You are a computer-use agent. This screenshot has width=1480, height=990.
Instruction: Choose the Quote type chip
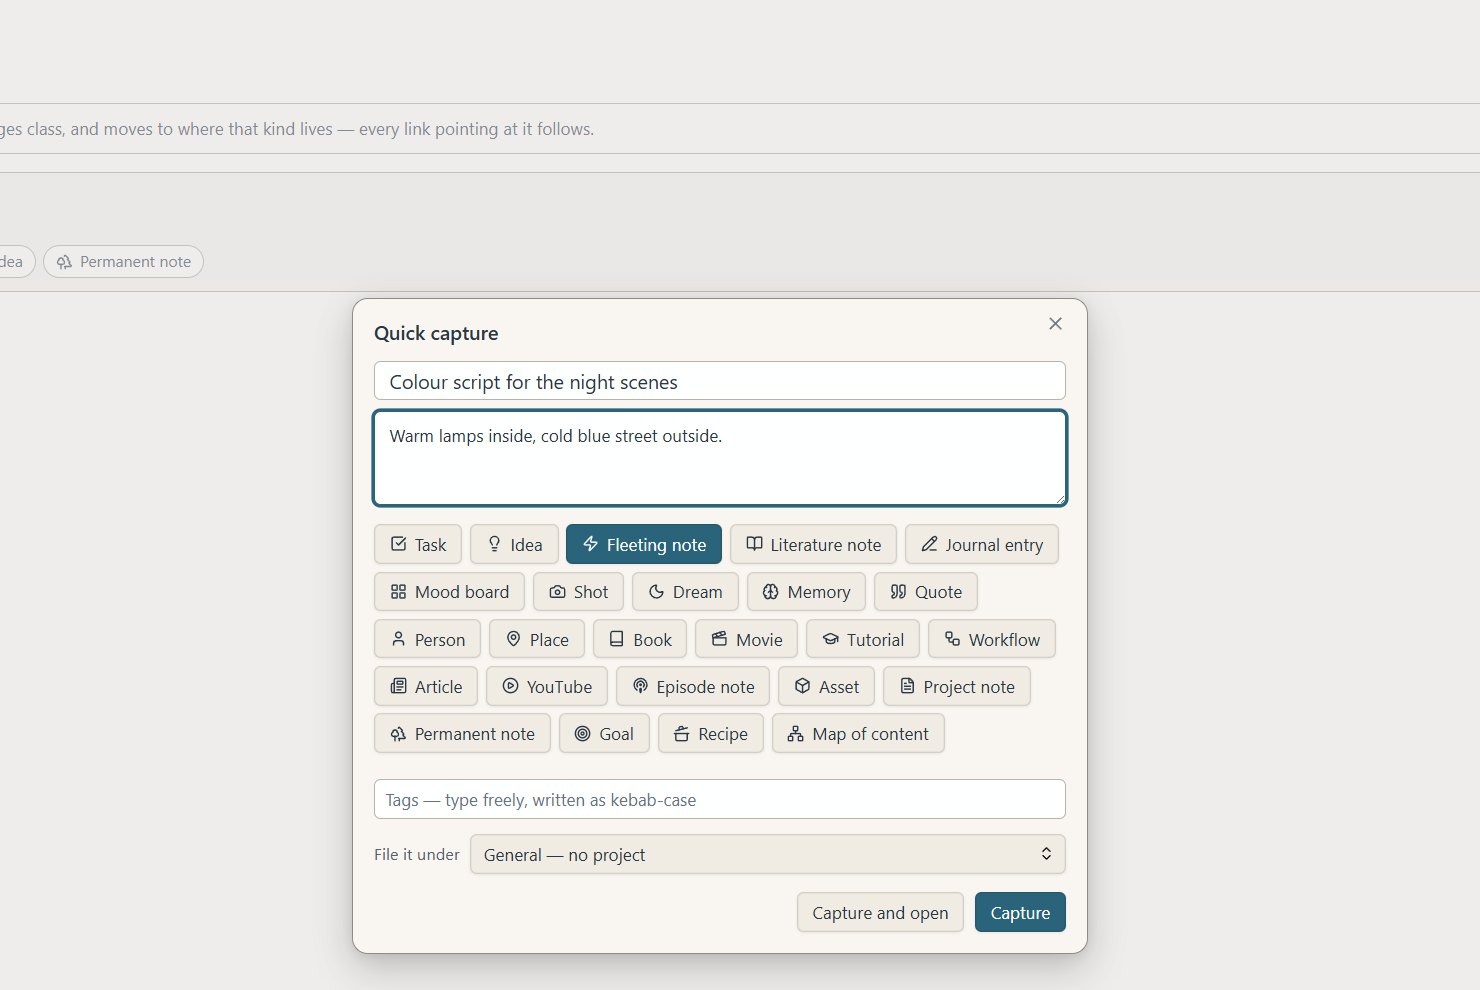click(x=926, y=591)
